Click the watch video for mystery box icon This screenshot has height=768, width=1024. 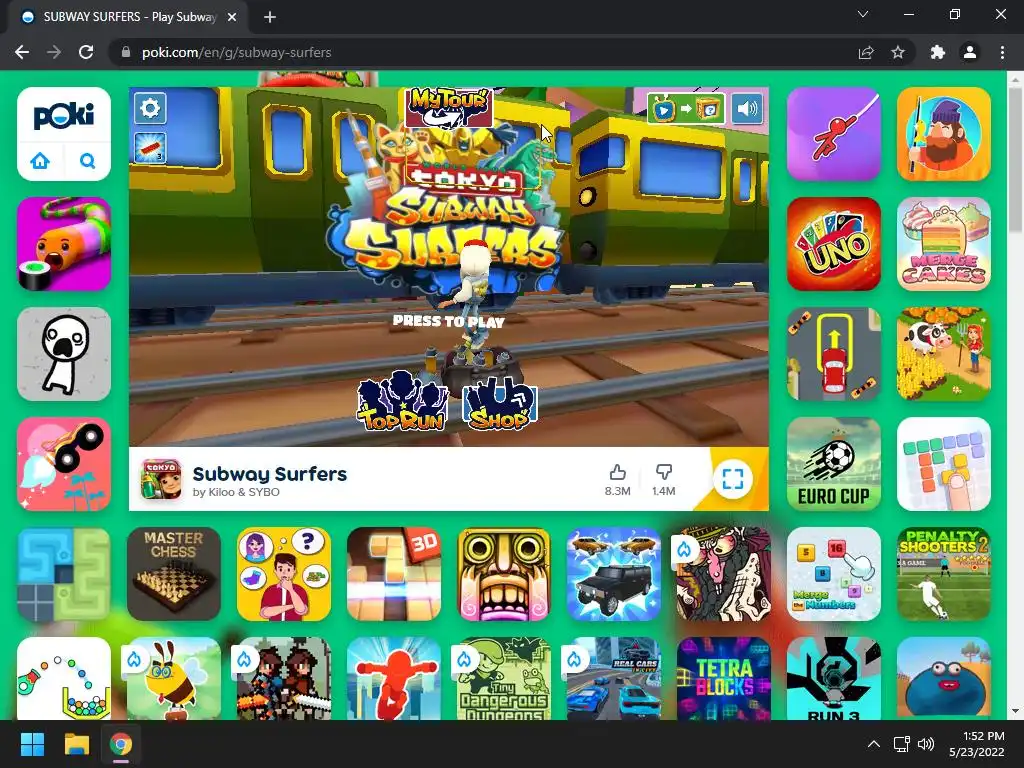click(x=686, y=109)
